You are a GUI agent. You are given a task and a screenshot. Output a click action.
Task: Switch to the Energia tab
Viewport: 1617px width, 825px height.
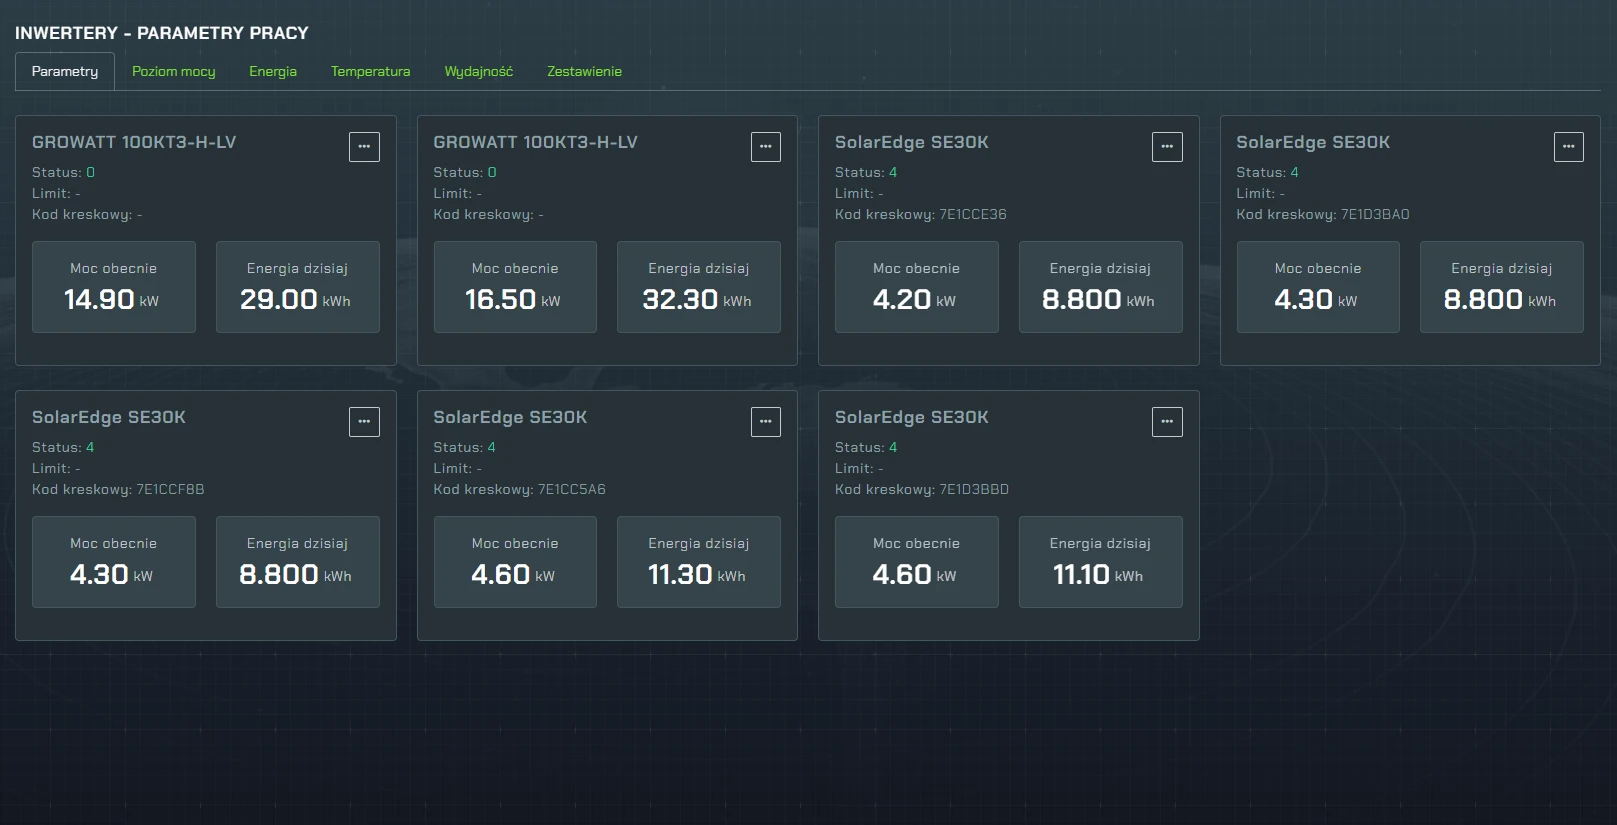[273, 71]
